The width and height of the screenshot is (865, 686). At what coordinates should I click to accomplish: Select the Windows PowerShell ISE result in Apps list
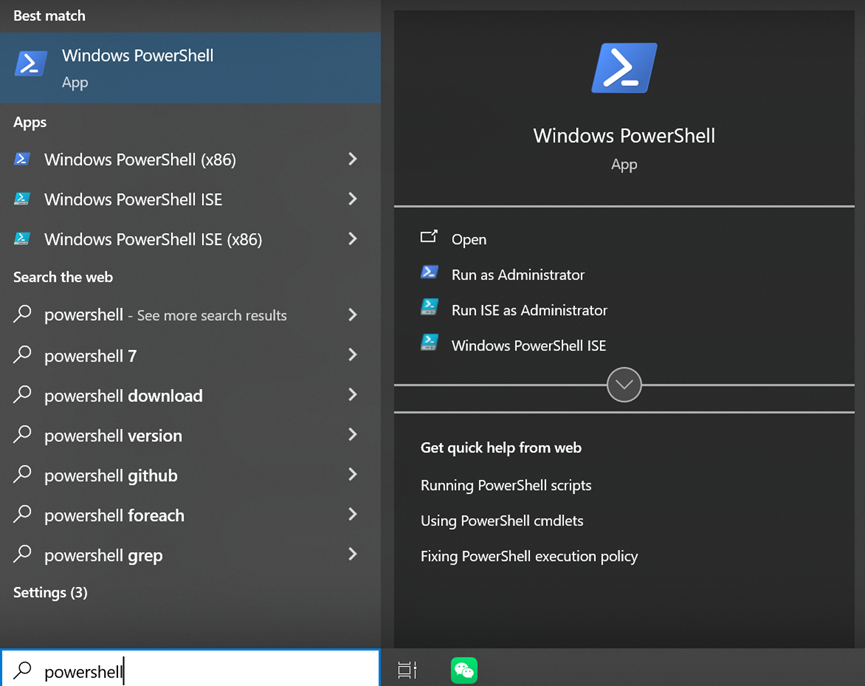coord(190,199)
